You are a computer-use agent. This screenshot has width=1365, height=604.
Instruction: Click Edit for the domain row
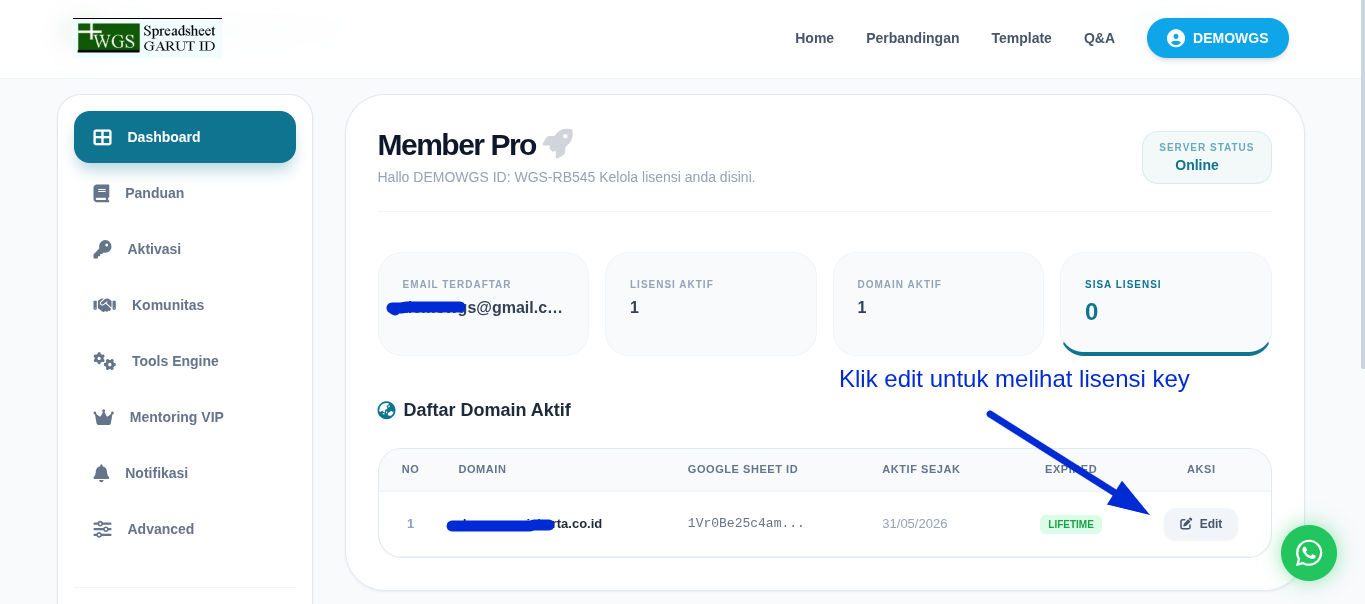[1200, 524]
